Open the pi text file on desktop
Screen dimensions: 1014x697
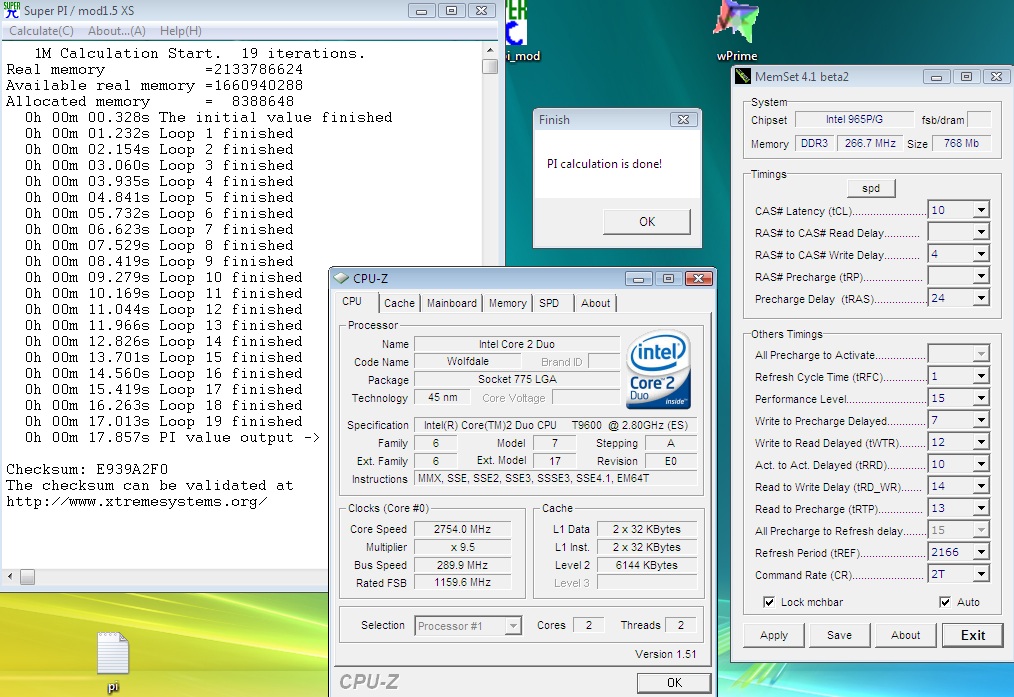click(x=113, y=661)
